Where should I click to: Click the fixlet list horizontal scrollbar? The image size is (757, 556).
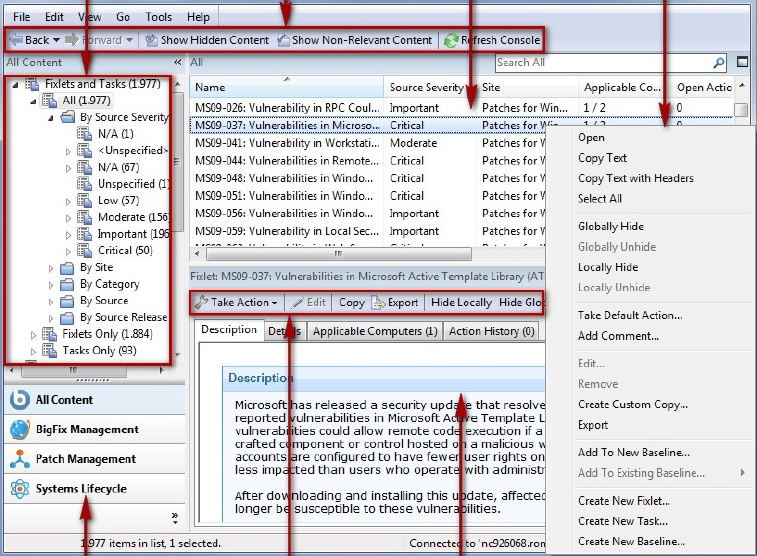[x=338, y=254]
